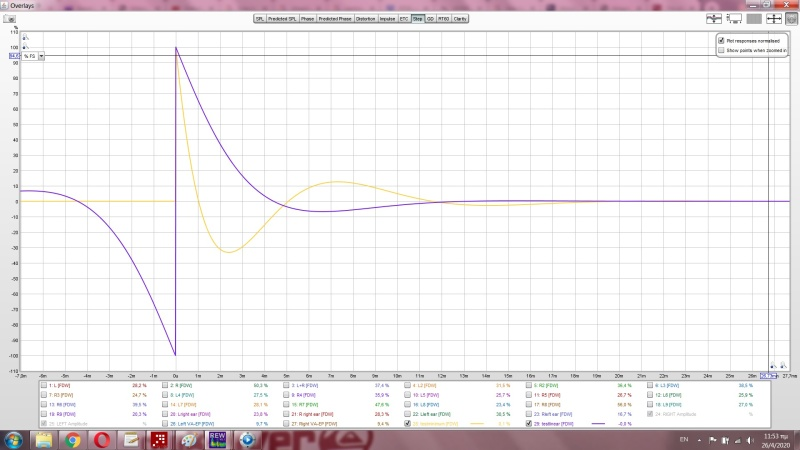Check the 1: L [FDW] trace checkbox
This screenshot has width=800, height=450.
pyautogui.click(x=43, y=384)
